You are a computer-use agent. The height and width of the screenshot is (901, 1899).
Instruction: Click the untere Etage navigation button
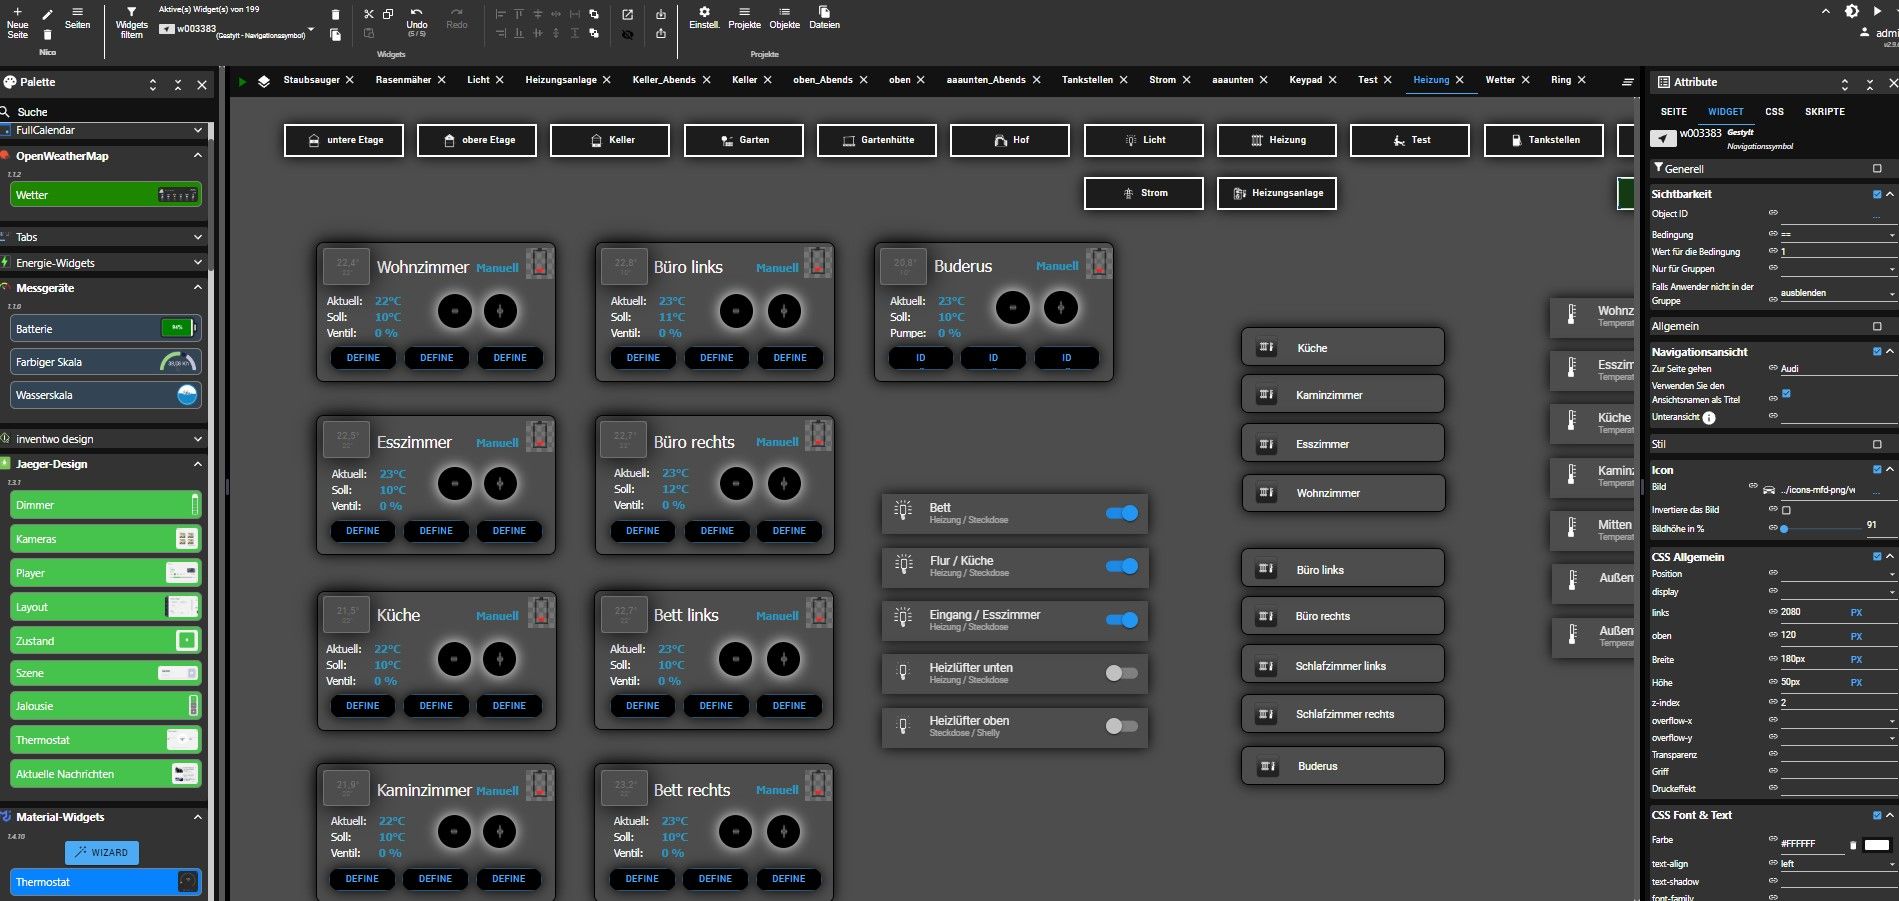[344, 140]
